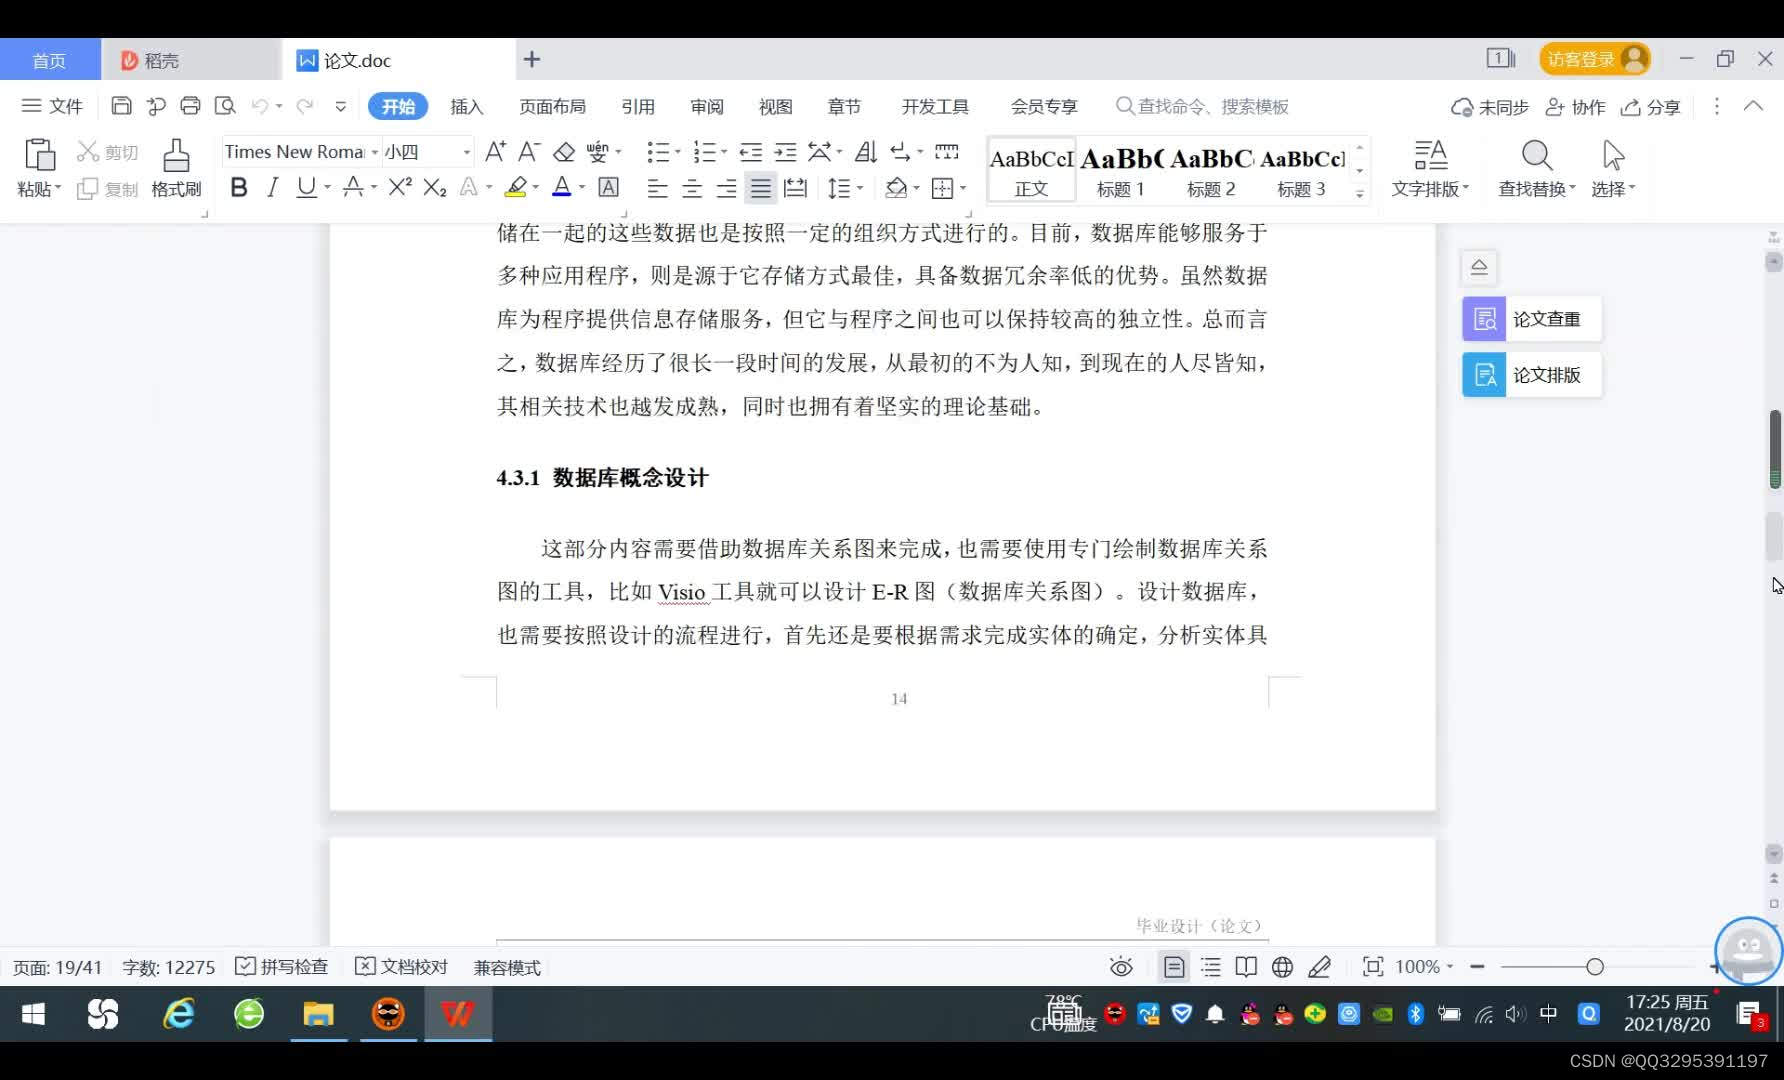The image size is (1784, 1080).
Task: Open the paper plagiarism check button
Action: point(1531,319)
